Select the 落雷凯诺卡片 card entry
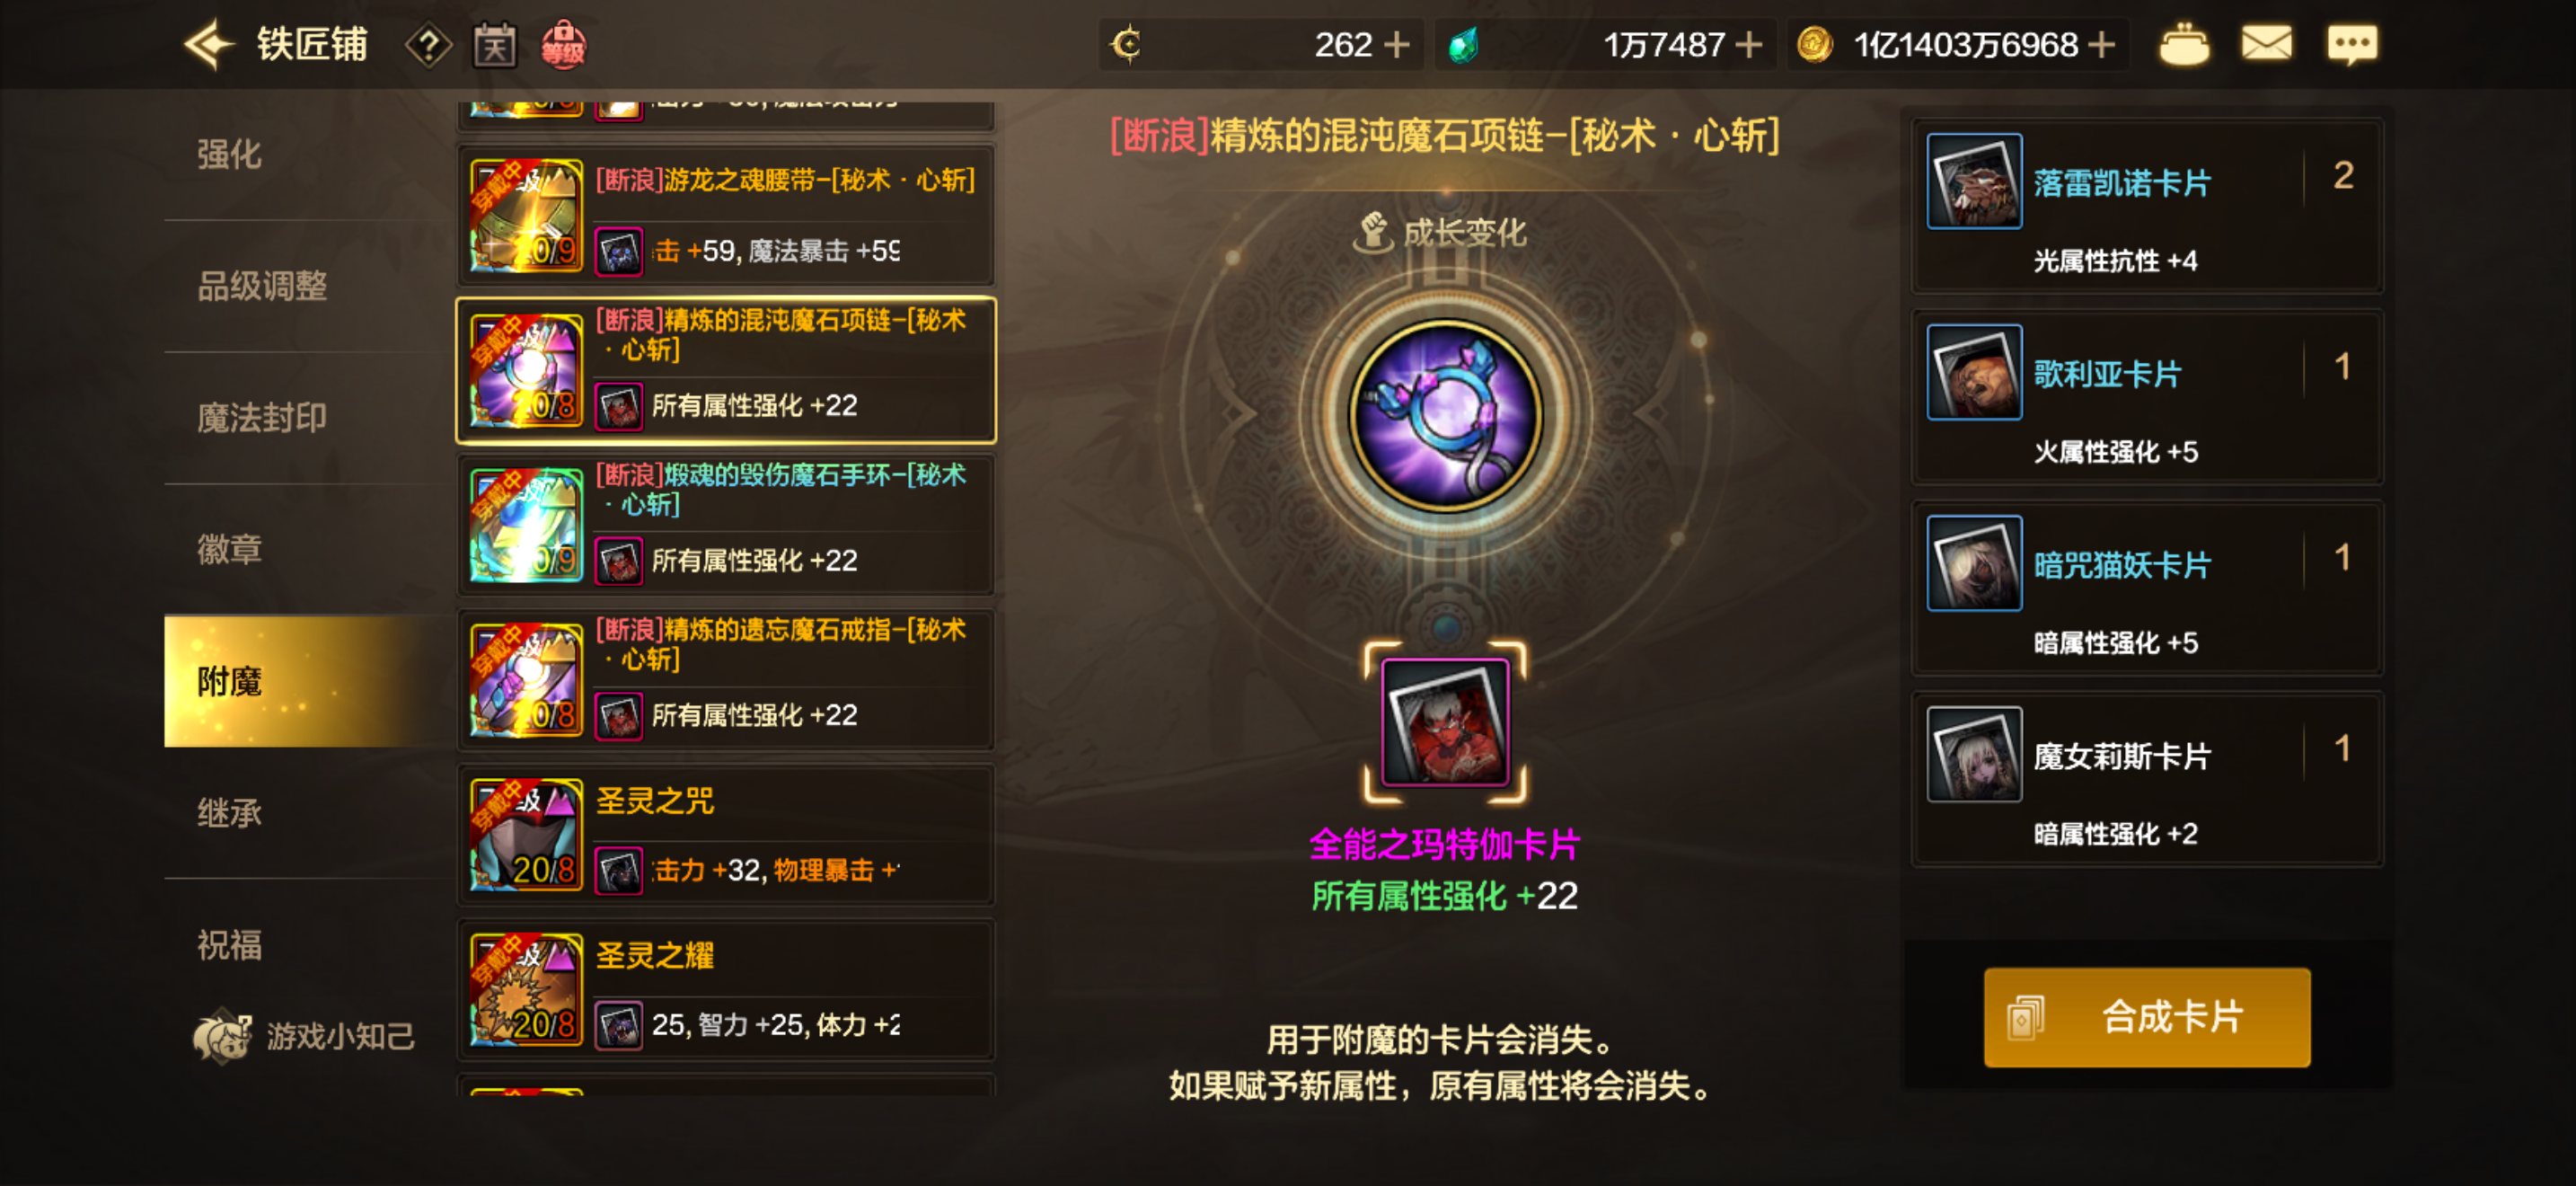This screenshot has width=2576, height=1186. [x=2147, y=206]
